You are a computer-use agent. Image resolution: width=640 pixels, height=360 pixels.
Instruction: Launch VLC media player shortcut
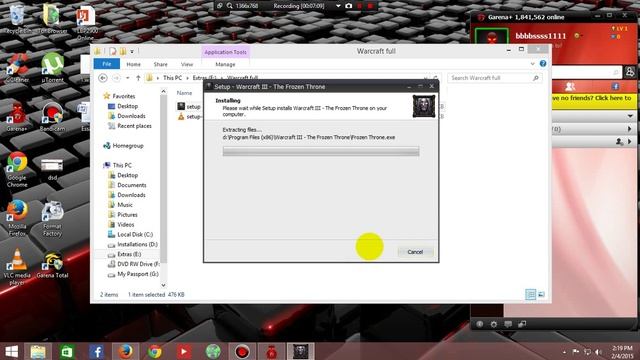coord(17,267)
